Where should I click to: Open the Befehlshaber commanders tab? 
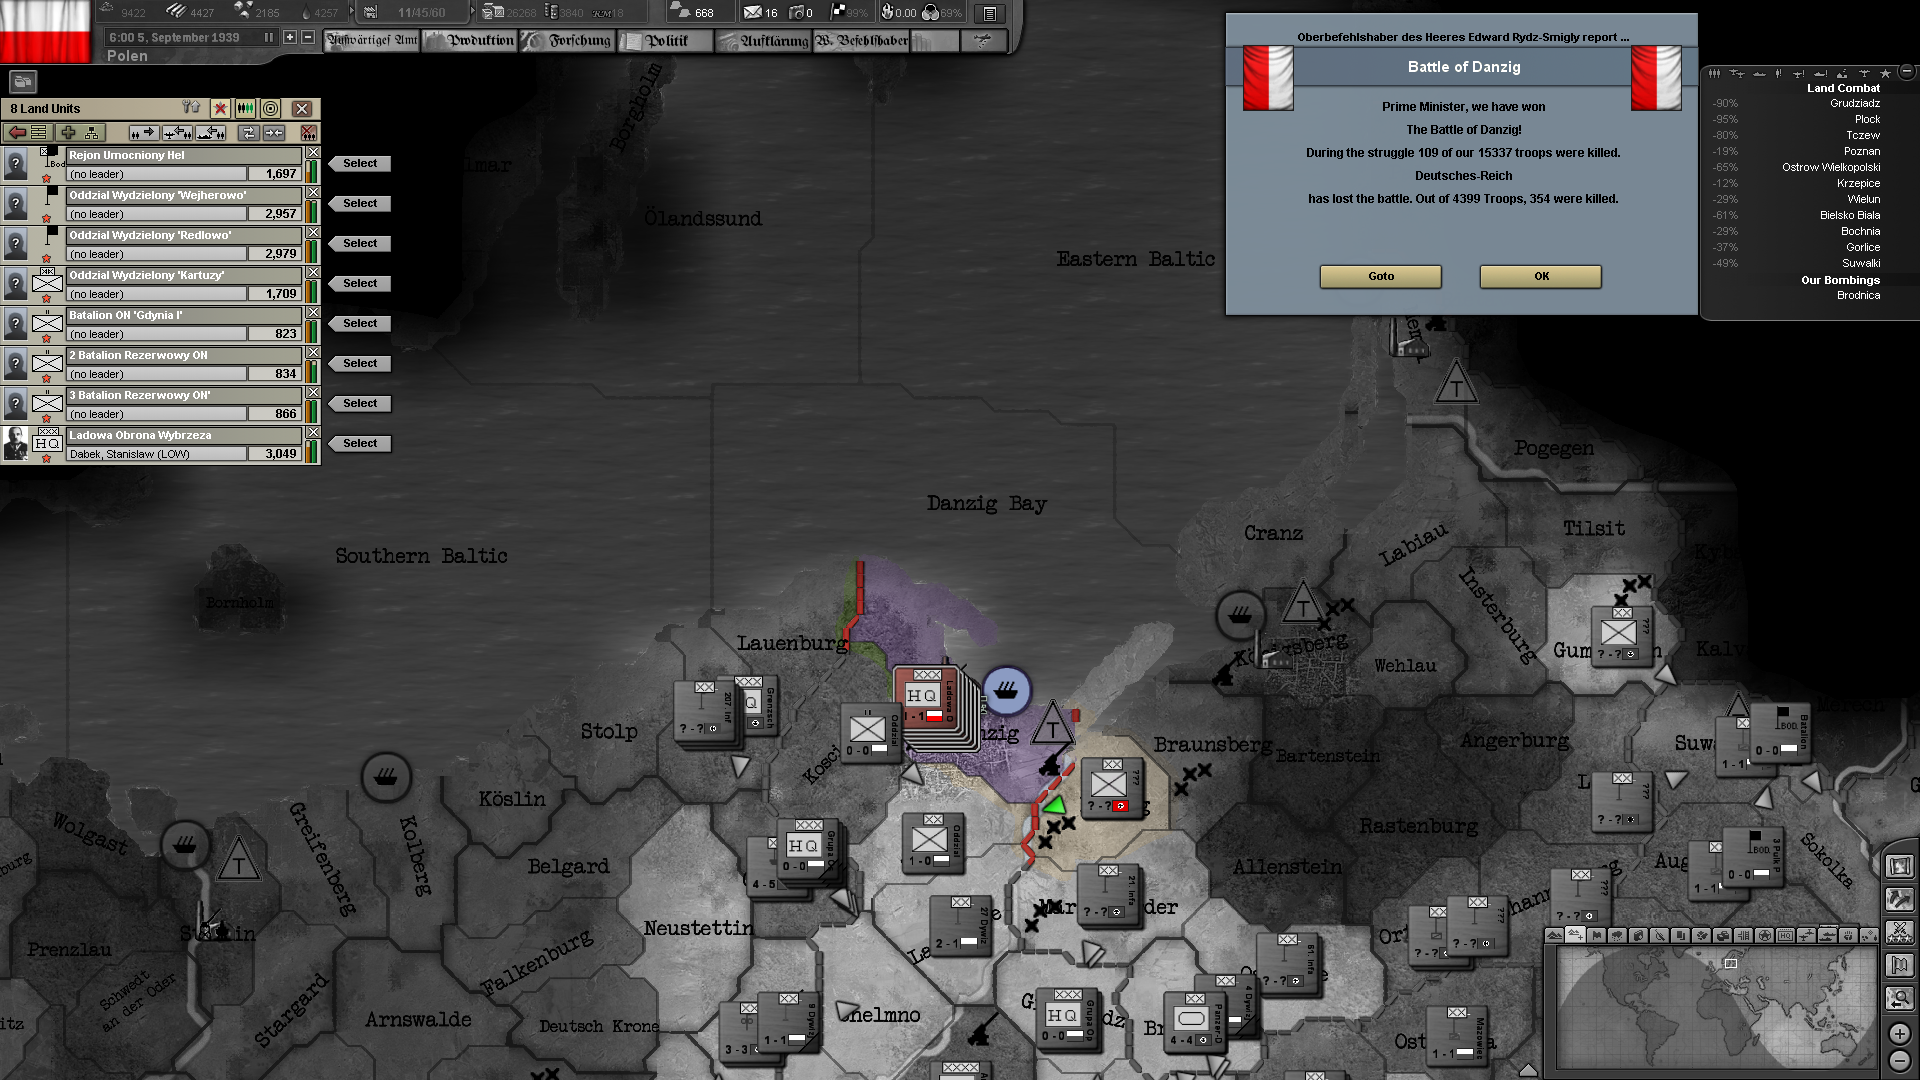(x=862, y=40)
